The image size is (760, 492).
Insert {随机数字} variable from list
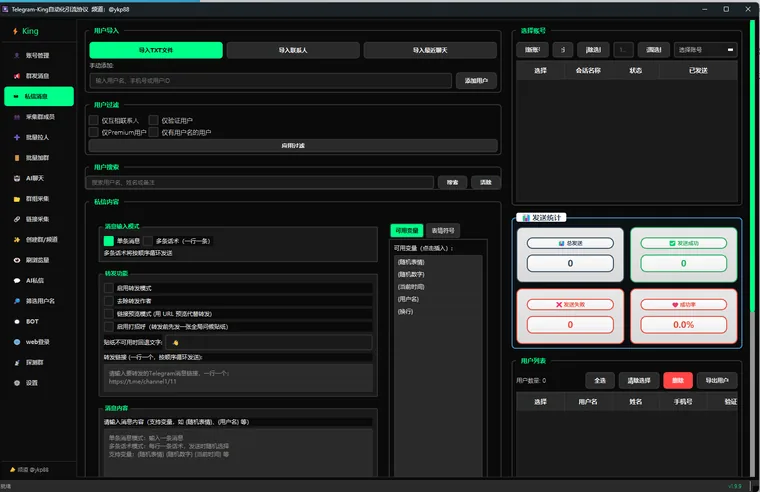point(411,274)
